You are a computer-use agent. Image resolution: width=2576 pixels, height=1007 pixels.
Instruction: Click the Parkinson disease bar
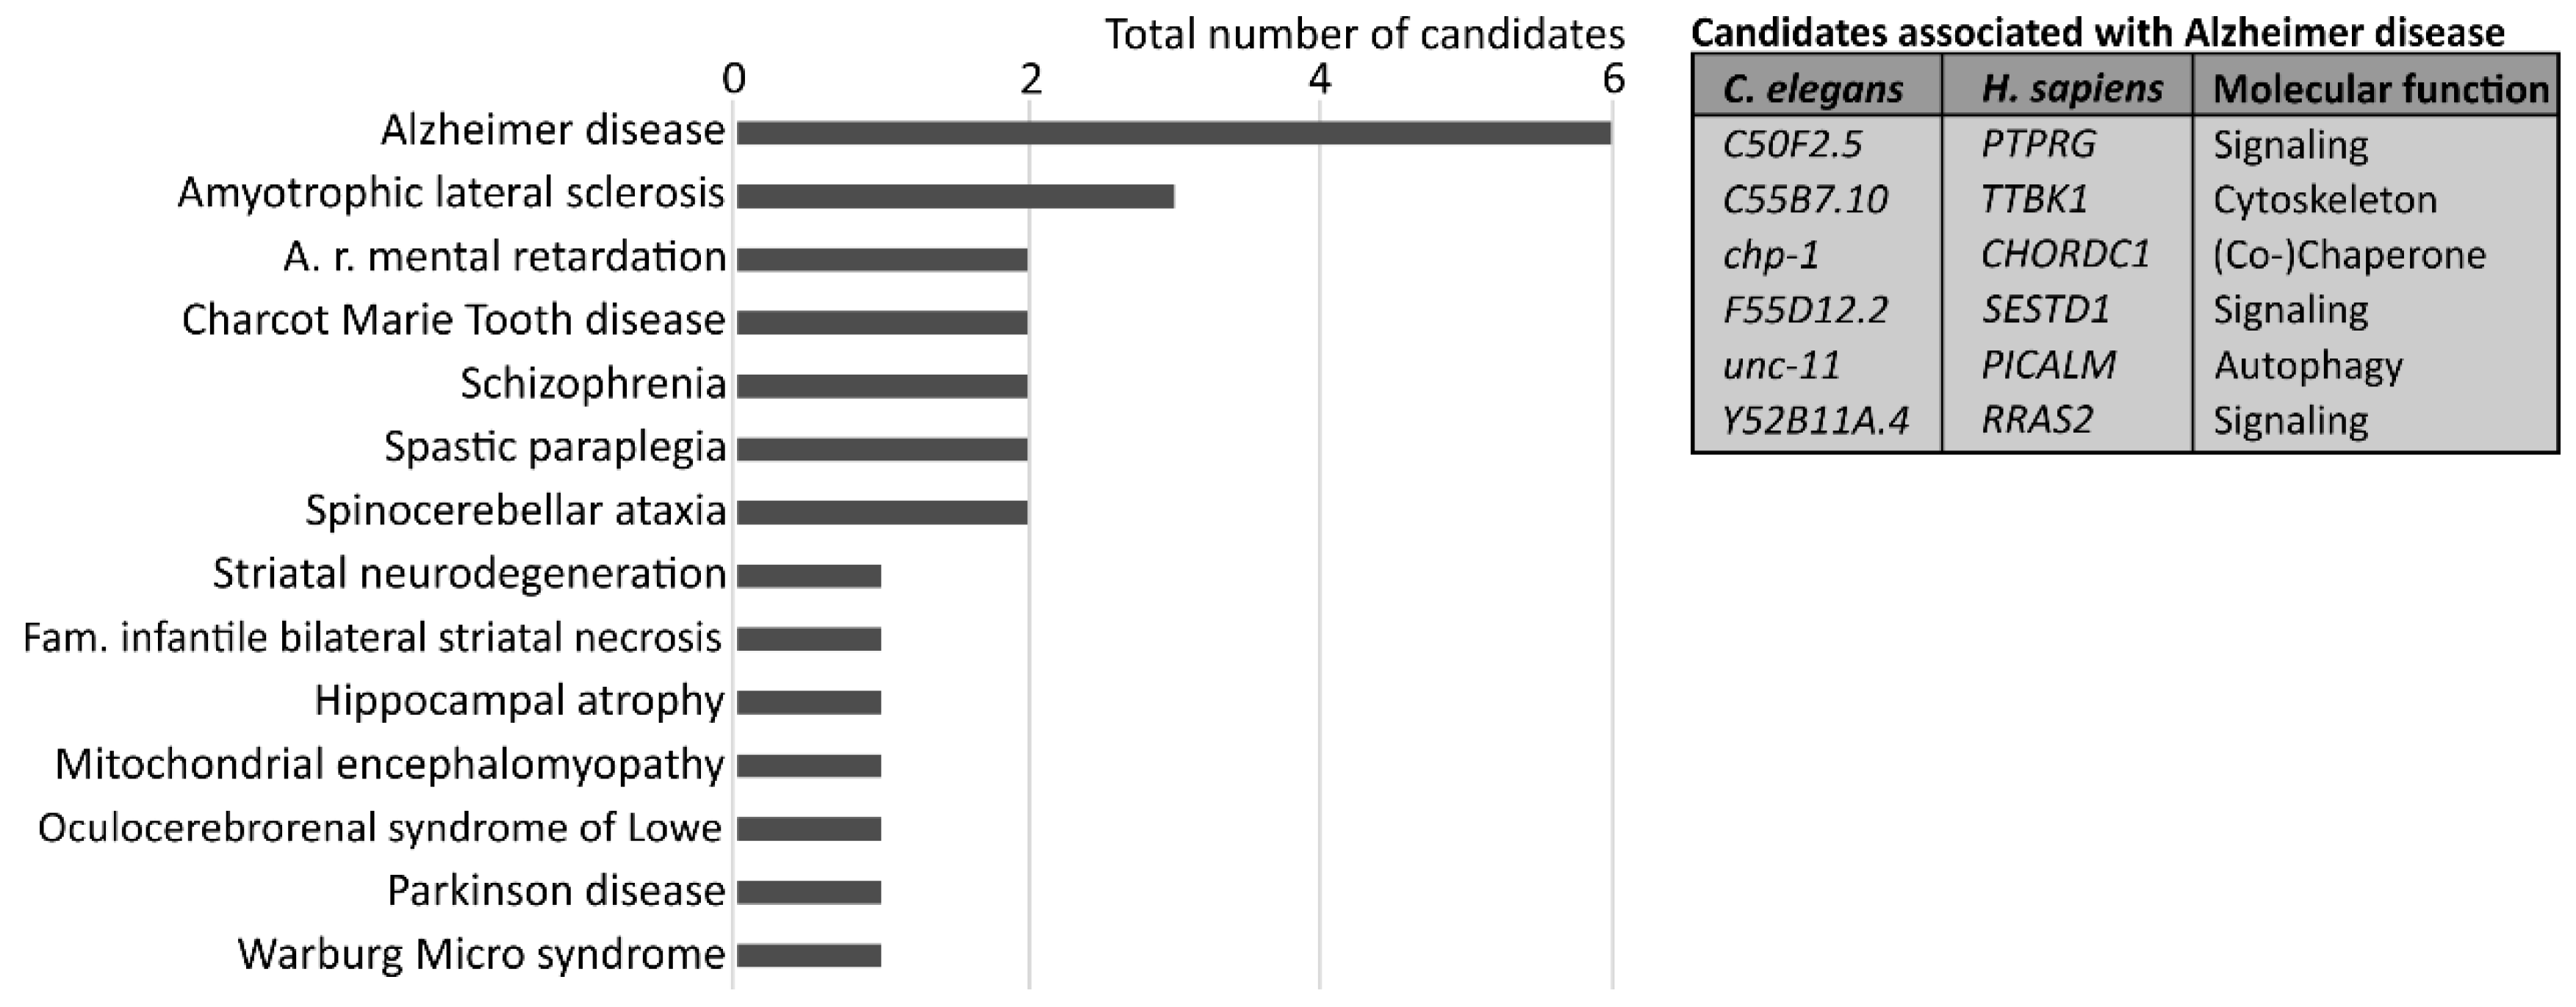[809, 892]
